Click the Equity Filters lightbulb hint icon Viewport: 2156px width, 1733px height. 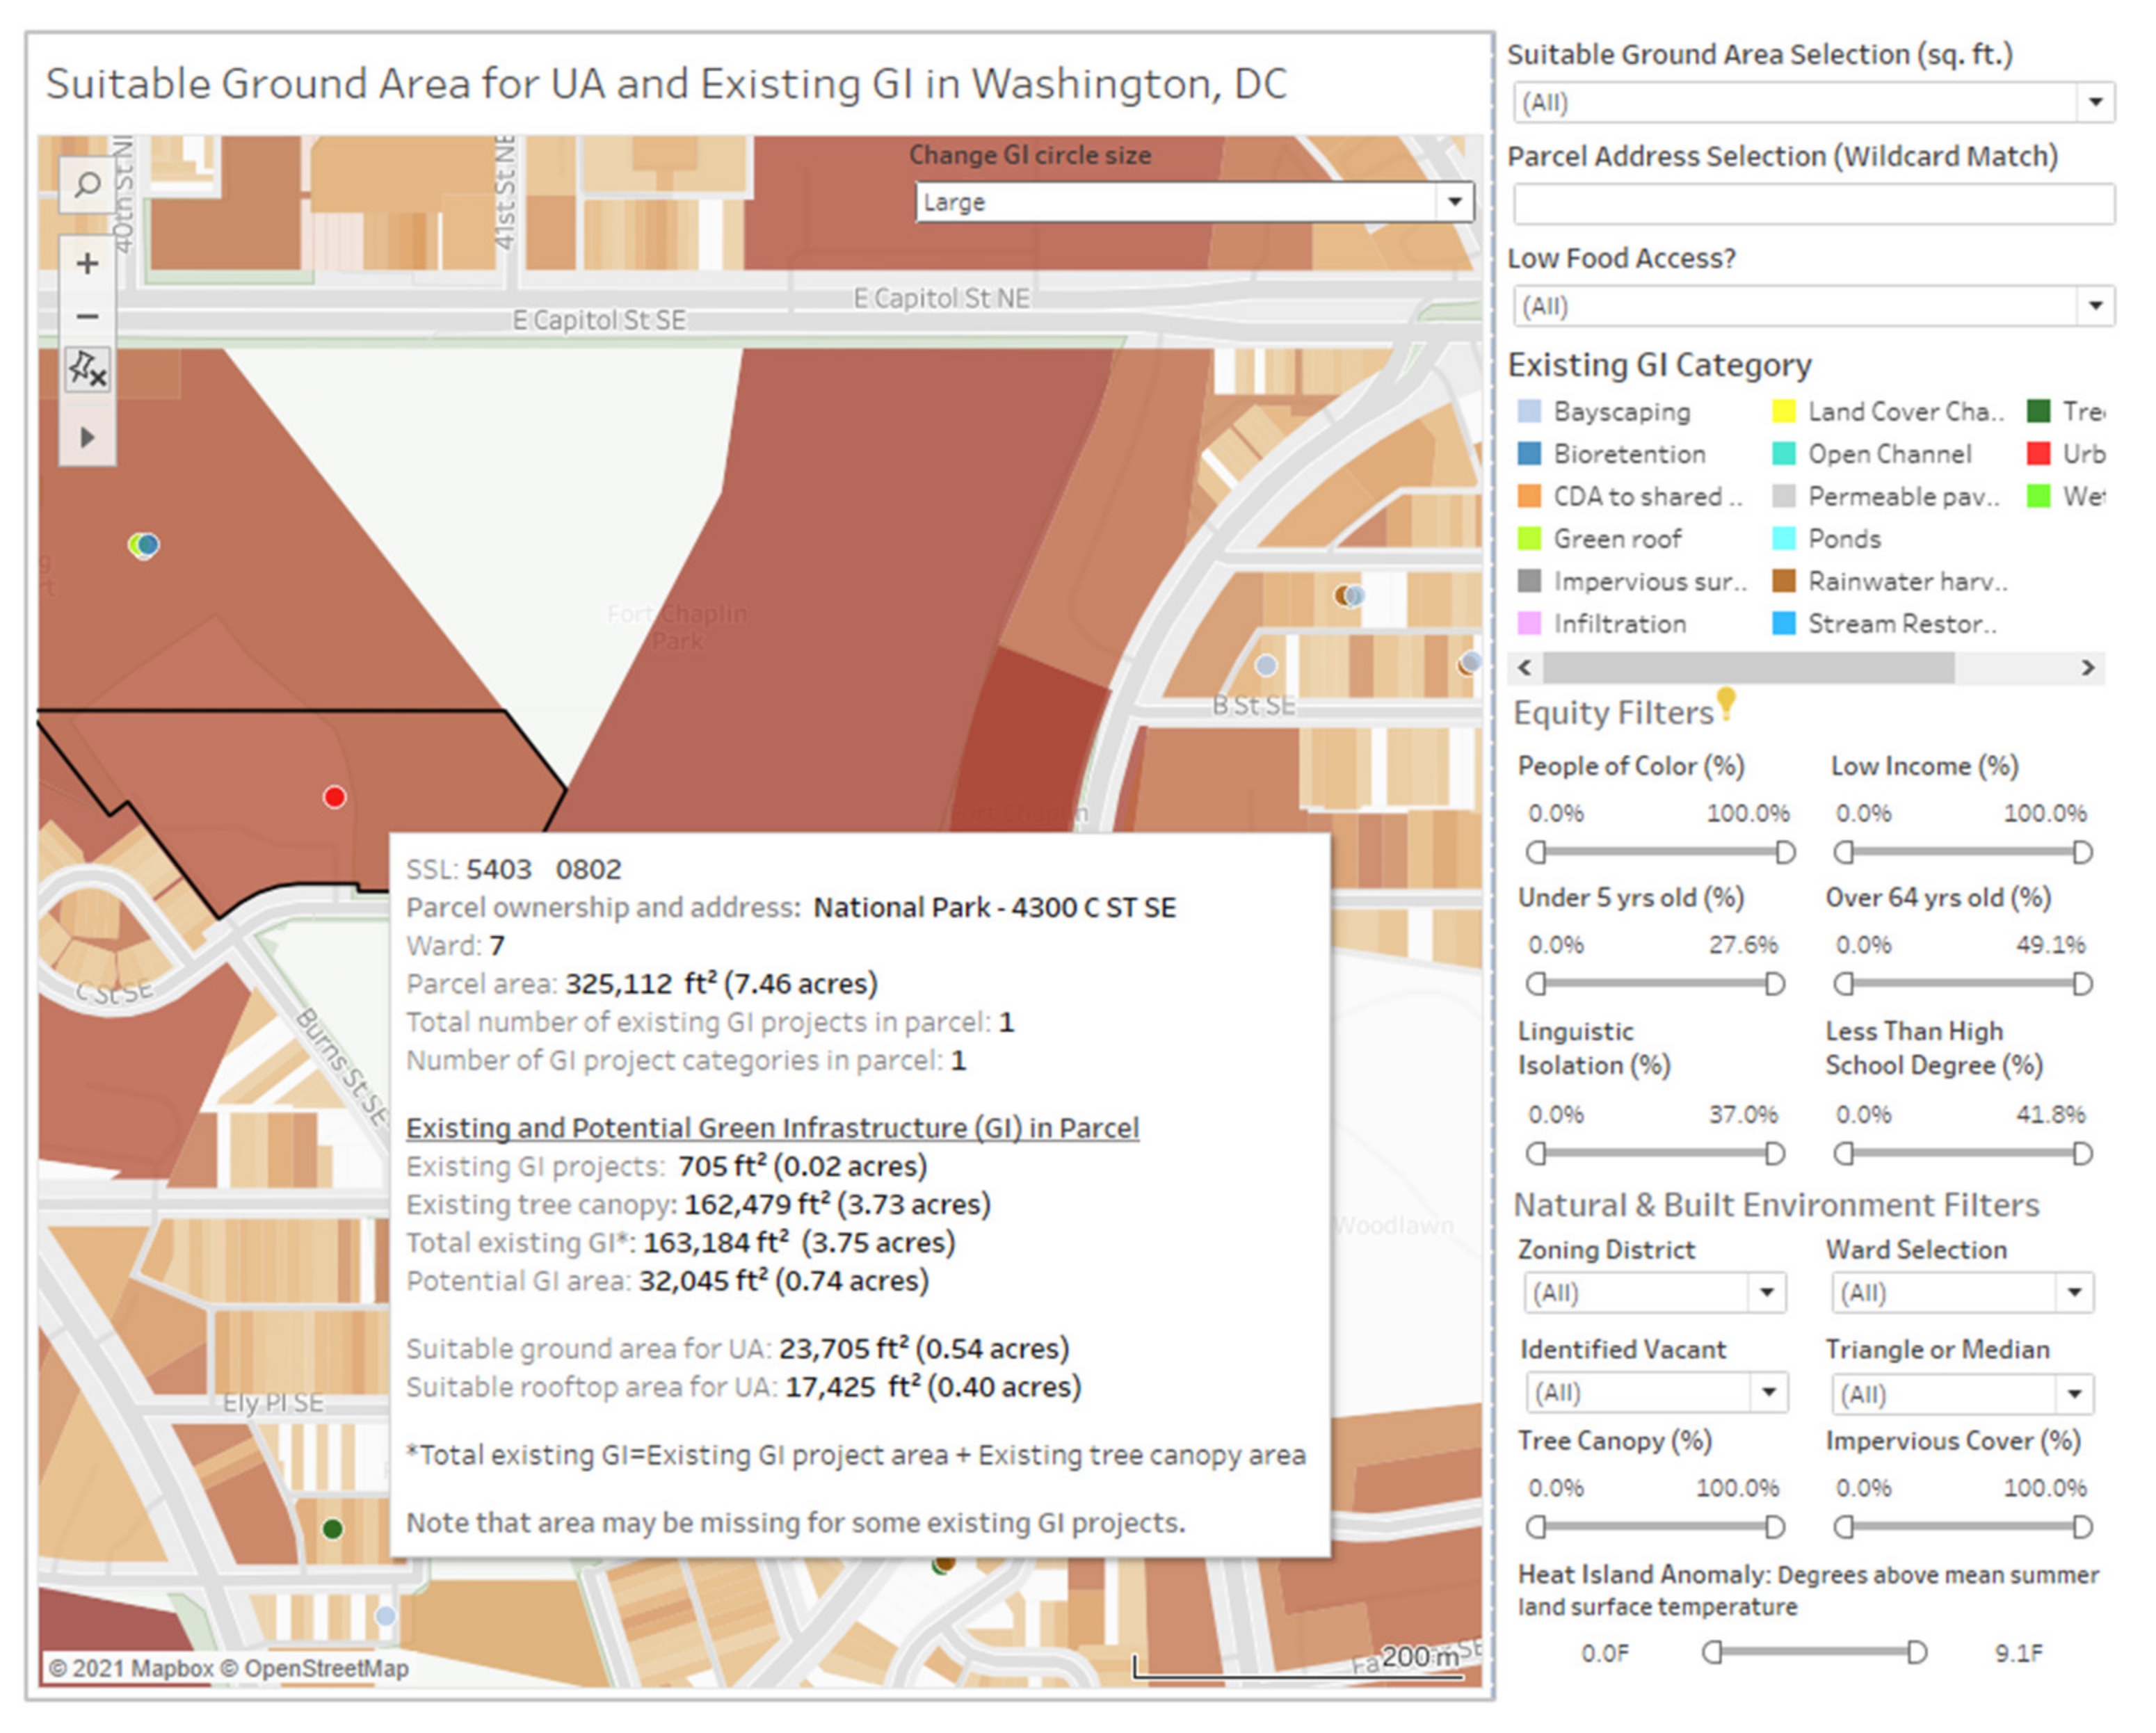[x=1727, y=704]
